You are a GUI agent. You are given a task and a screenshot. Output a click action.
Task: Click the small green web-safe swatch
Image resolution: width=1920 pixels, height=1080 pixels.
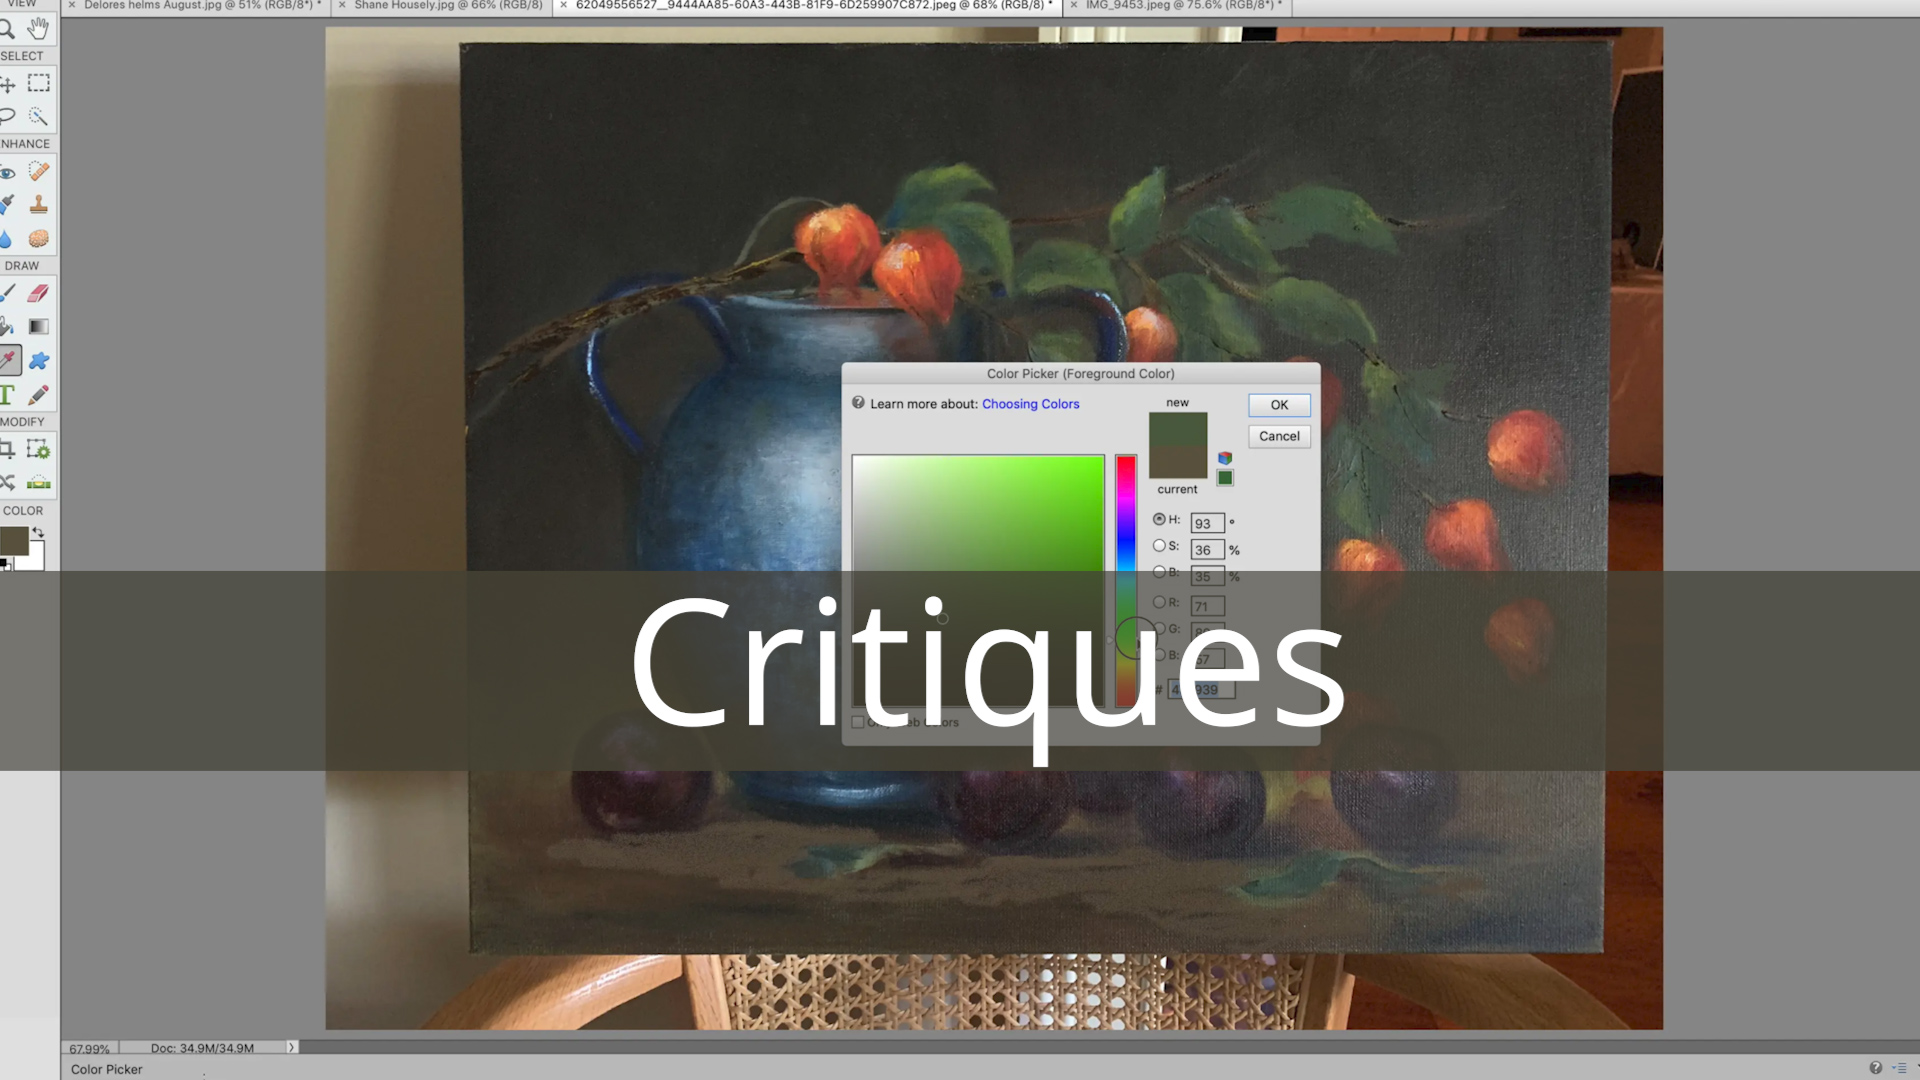pyautogui.click(x=1225, y=478)
